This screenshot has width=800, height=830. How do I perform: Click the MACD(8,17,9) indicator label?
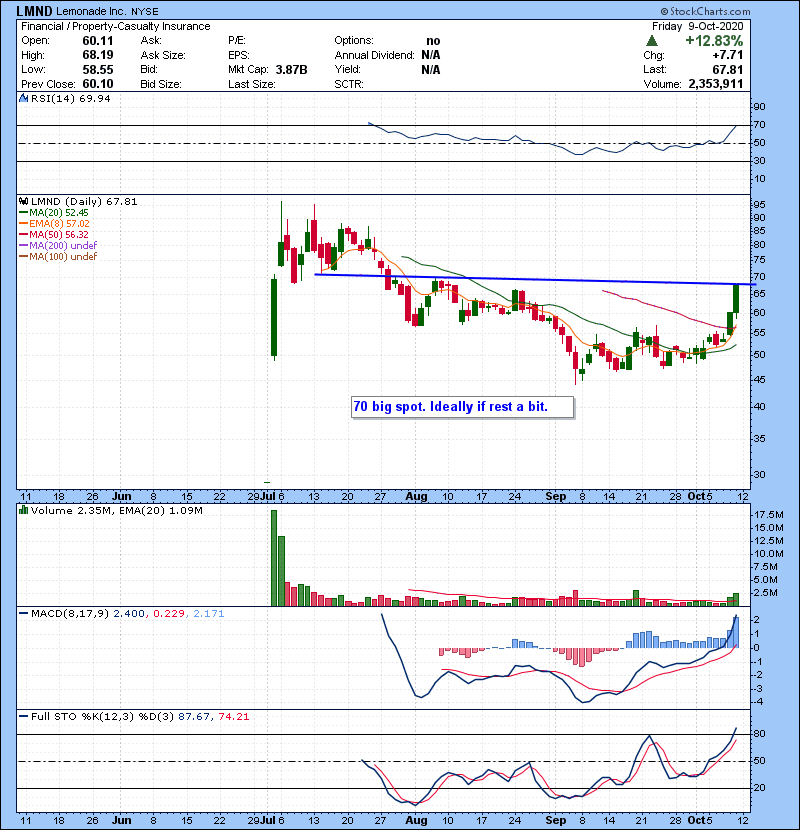click(x=70, y=614)
